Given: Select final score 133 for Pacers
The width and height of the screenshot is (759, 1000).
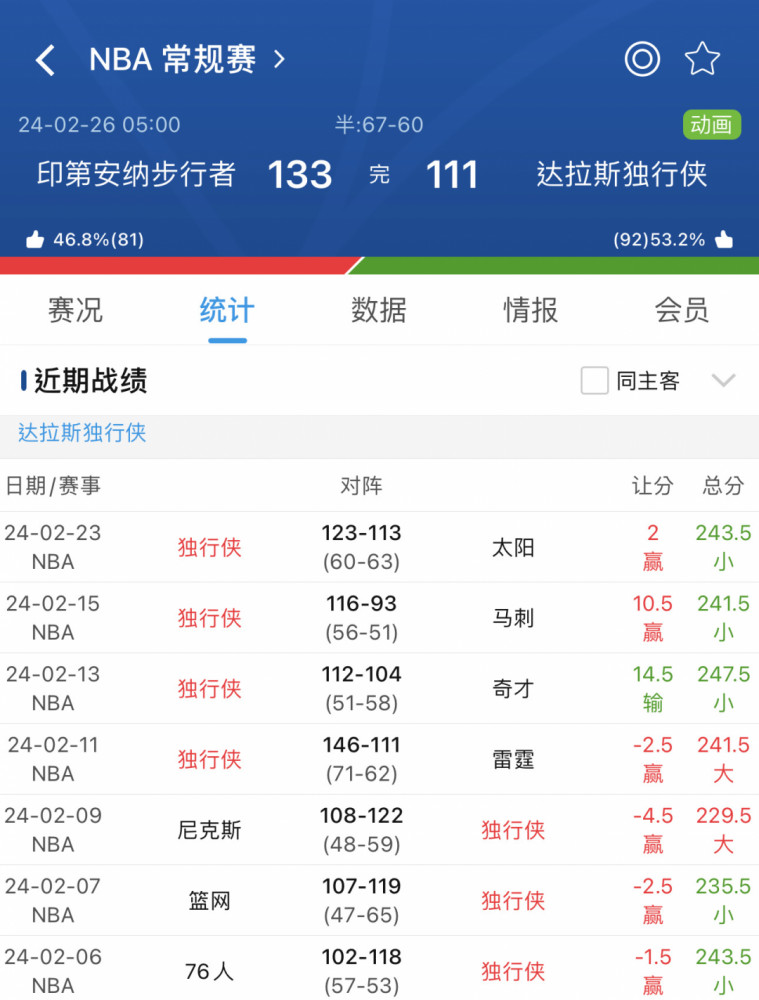Looking at the screenshot, I should (x=300, y=175).
